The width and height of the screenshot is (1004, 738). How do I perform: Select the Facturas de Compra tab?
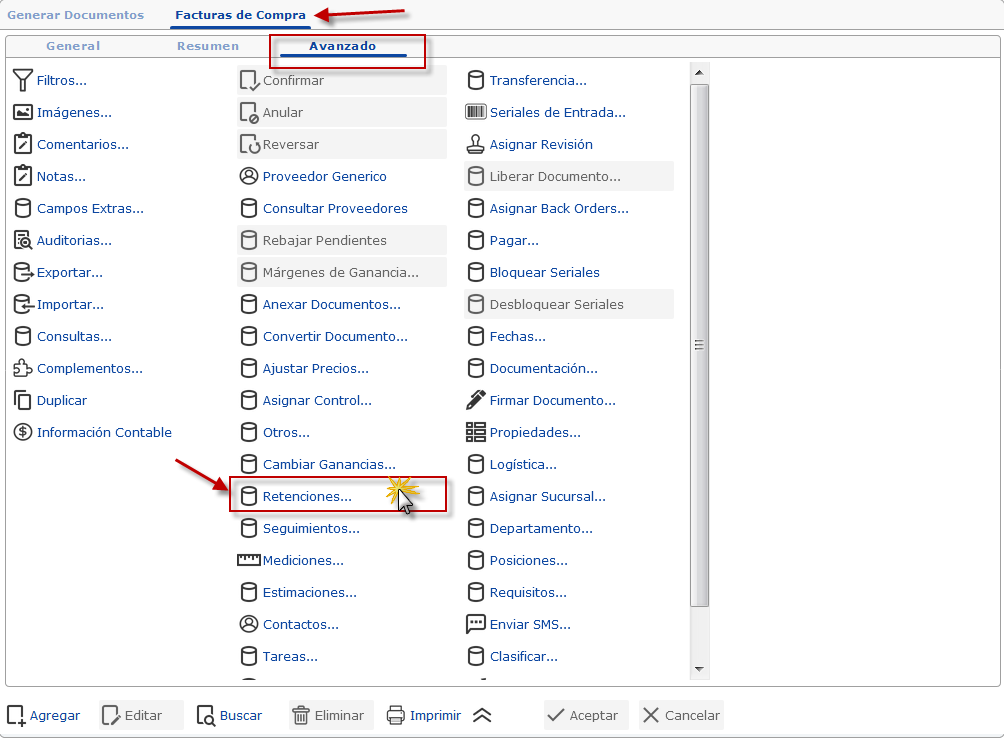(x=240, y=15)
